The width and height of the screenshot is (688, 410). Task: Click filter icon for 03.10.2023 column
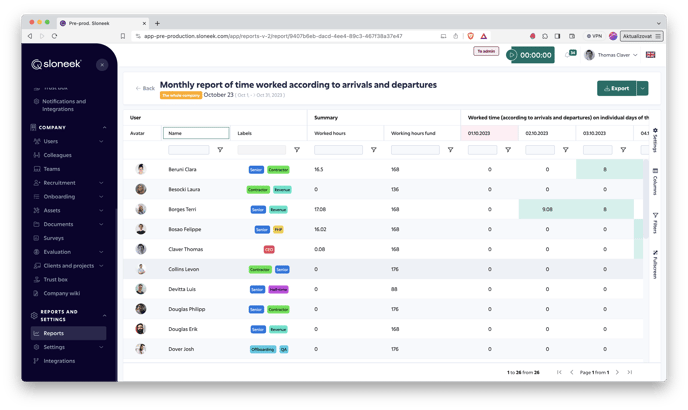(623, 150)
